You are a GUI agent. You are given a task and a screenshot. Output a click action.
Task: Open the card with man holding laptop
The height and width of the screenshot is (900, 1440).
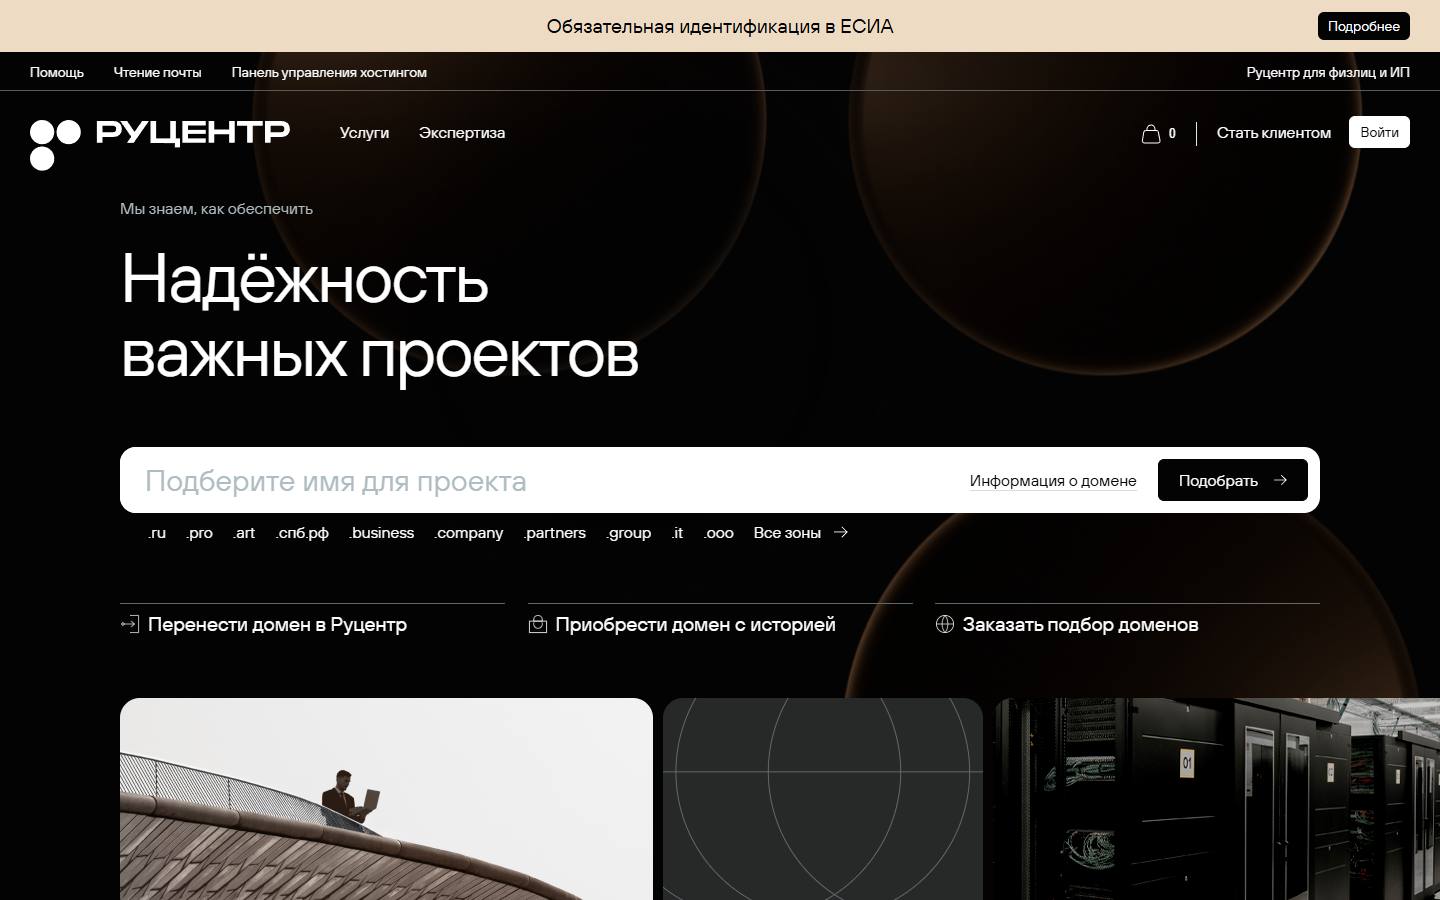coord(386,799)
